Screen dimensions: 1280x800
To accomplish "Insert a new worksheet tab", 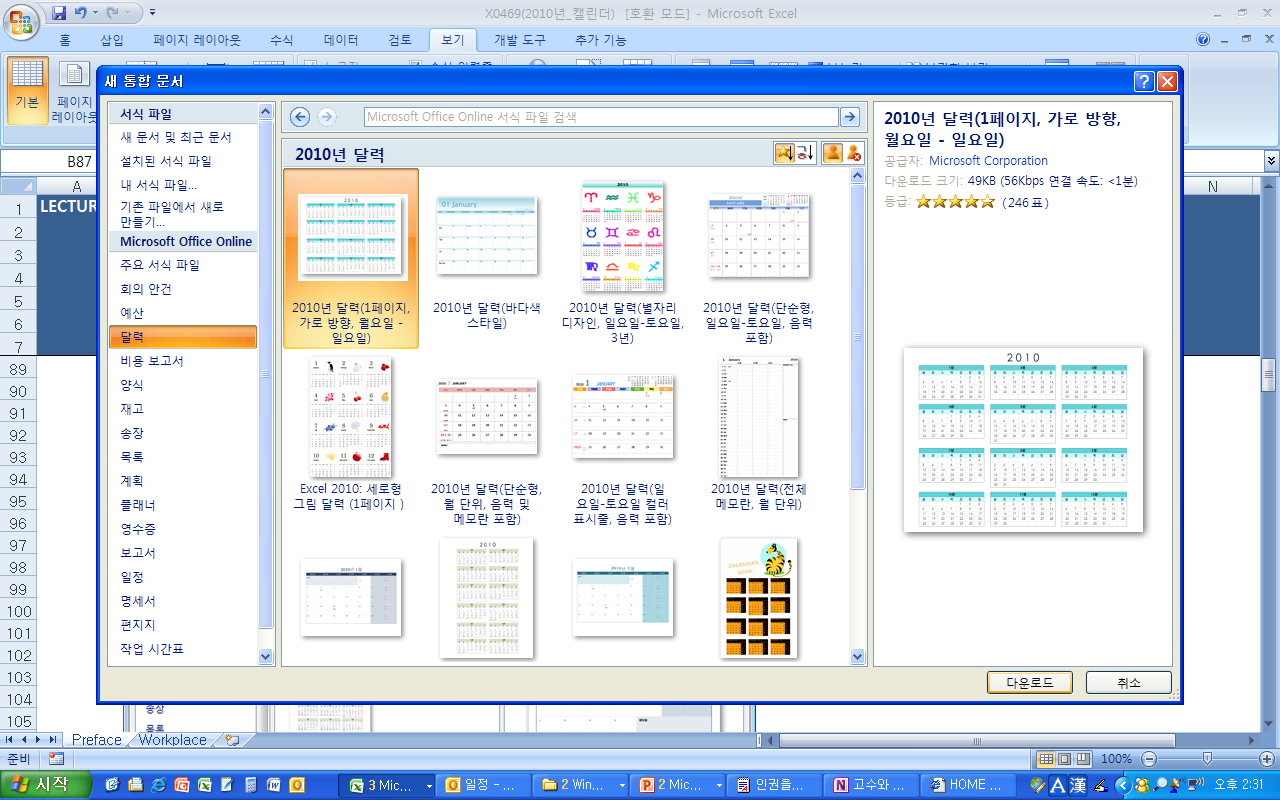I will [232, 740].
